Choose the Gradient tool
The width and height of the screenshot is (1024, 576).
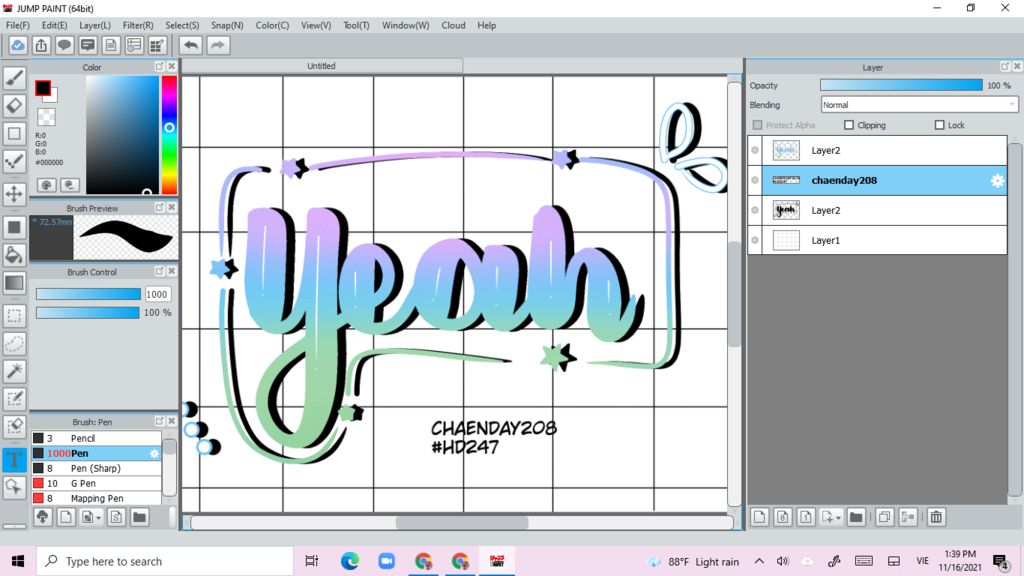click(14, 283)
